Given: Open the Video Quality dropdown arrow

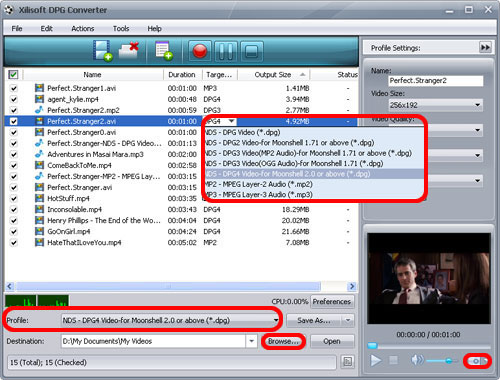Looking at the screenshot, I should 478,130.
